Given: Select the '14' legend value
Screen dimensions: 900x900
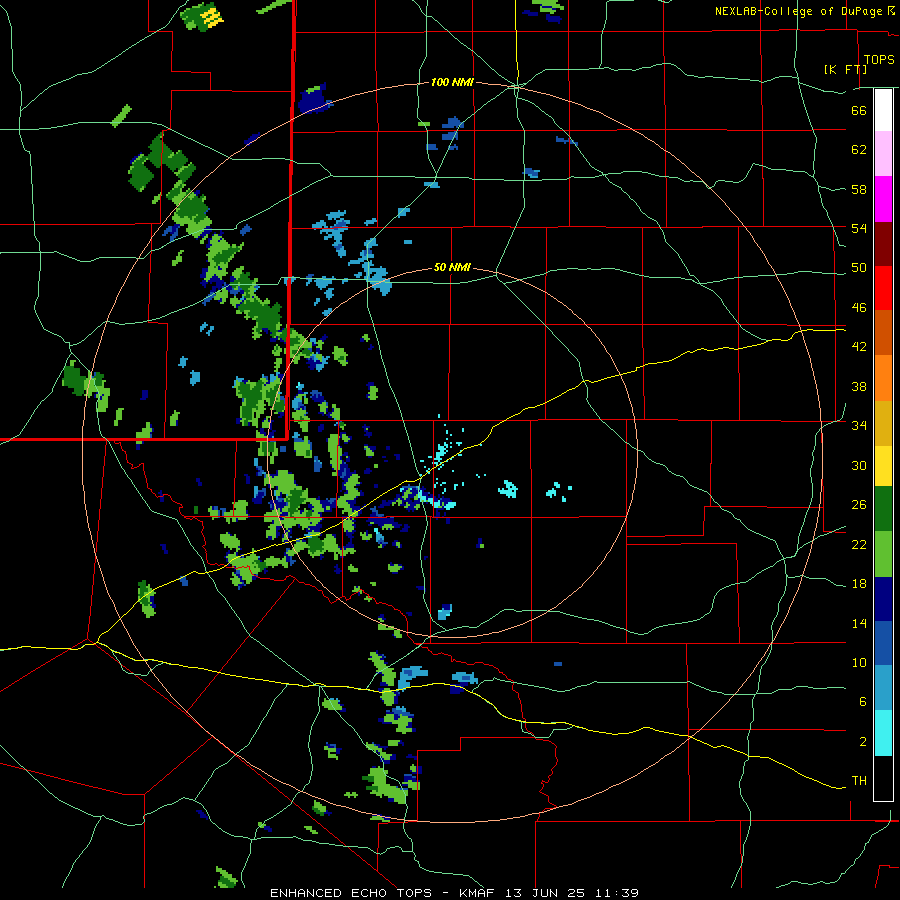Looking at the screenshot, I should pos(859,623).
